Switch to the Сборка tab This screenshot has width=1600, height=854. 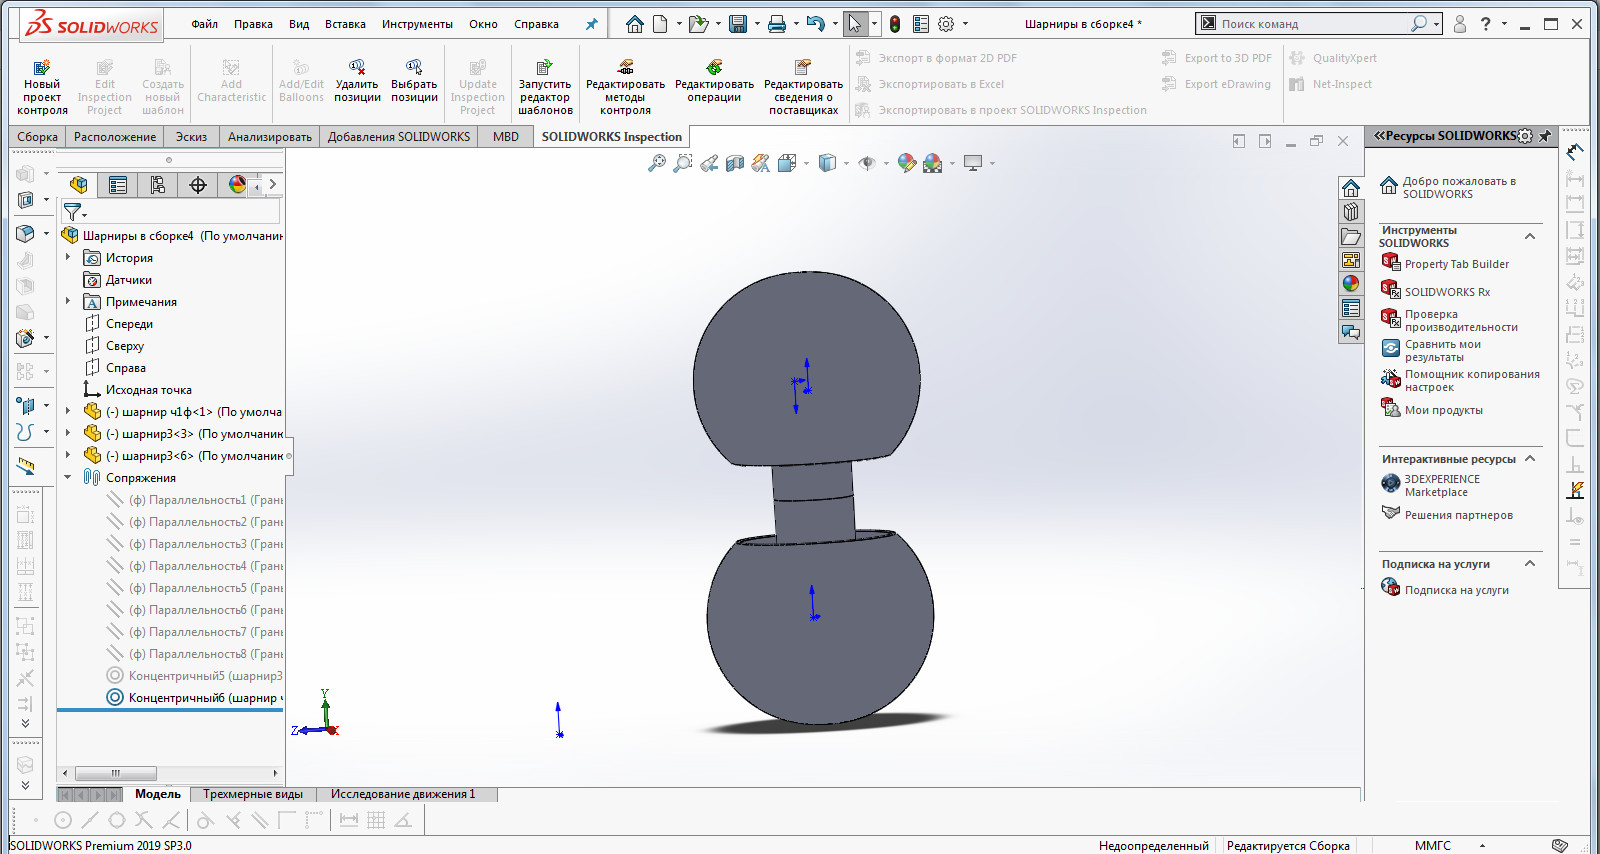pos(37,137)
